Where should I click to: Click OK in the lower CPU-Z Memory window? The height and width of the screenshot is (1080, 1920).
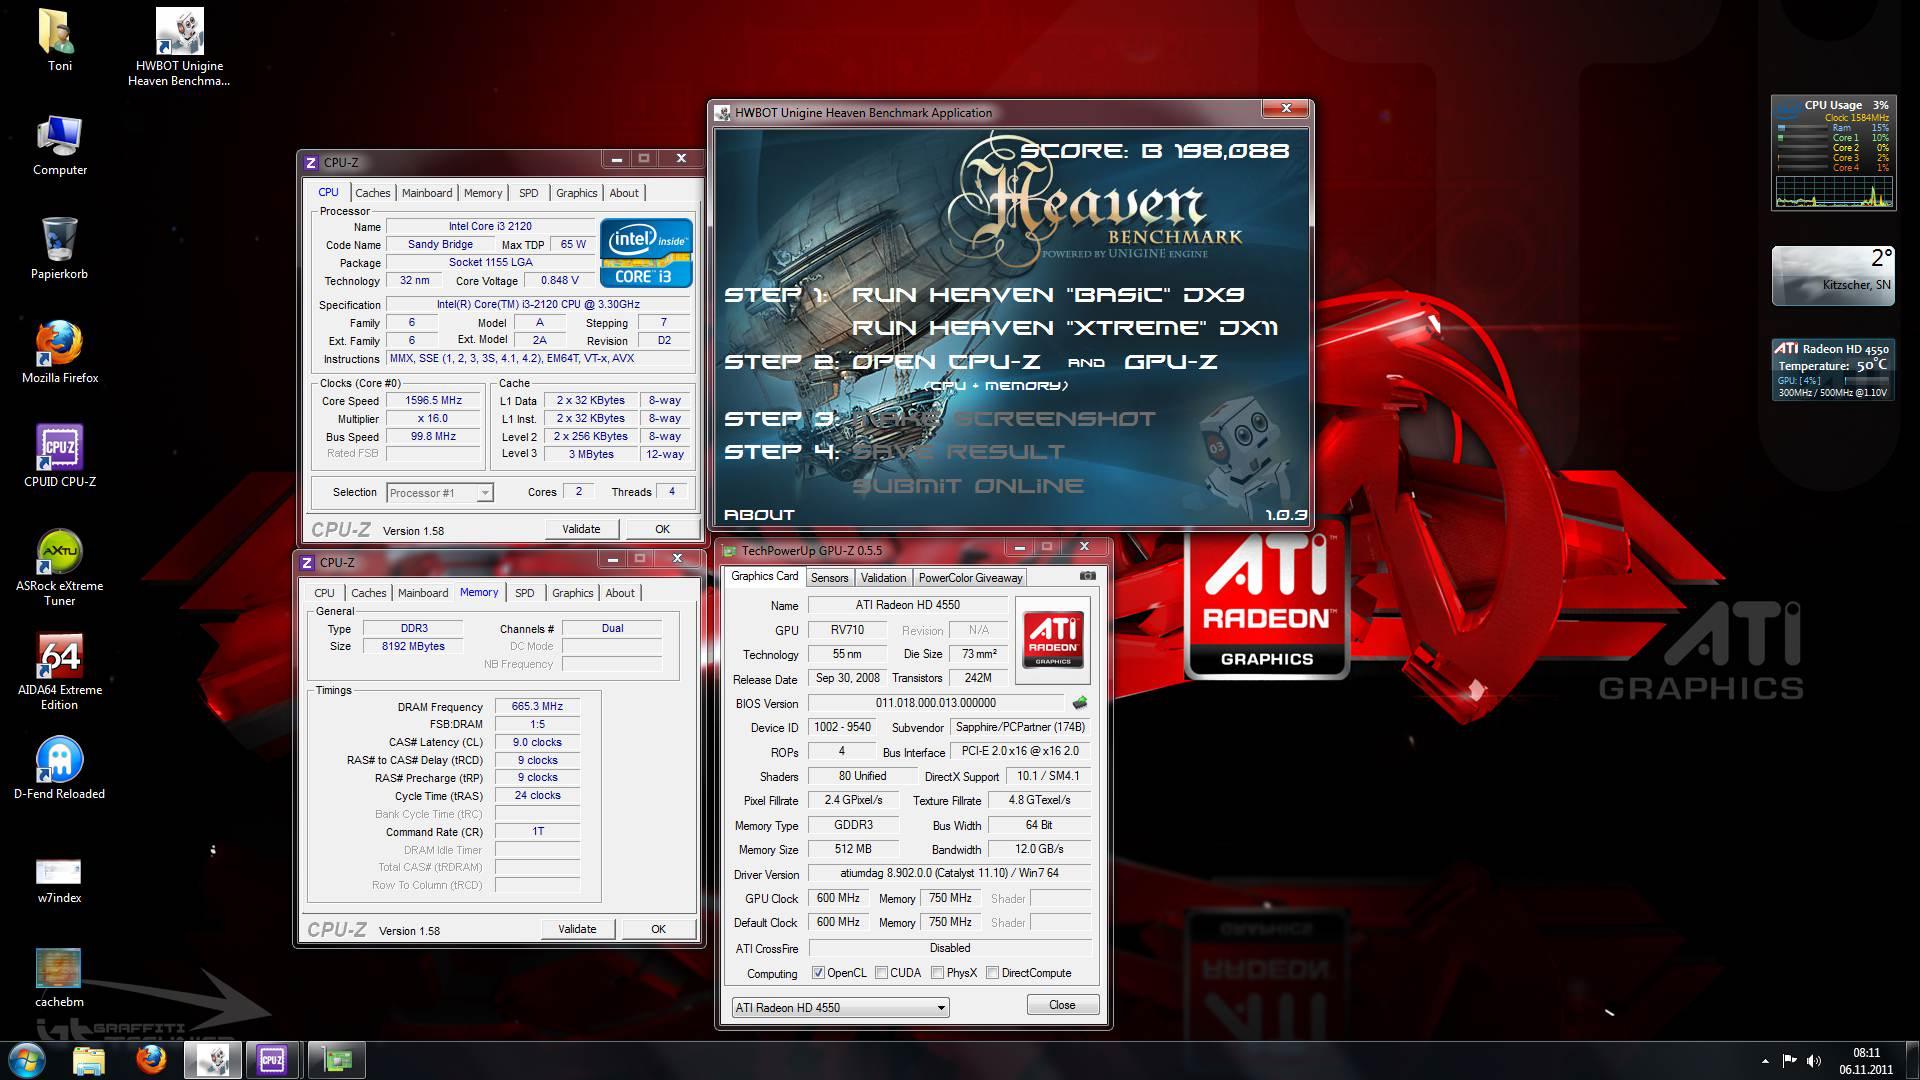(658, 929)
